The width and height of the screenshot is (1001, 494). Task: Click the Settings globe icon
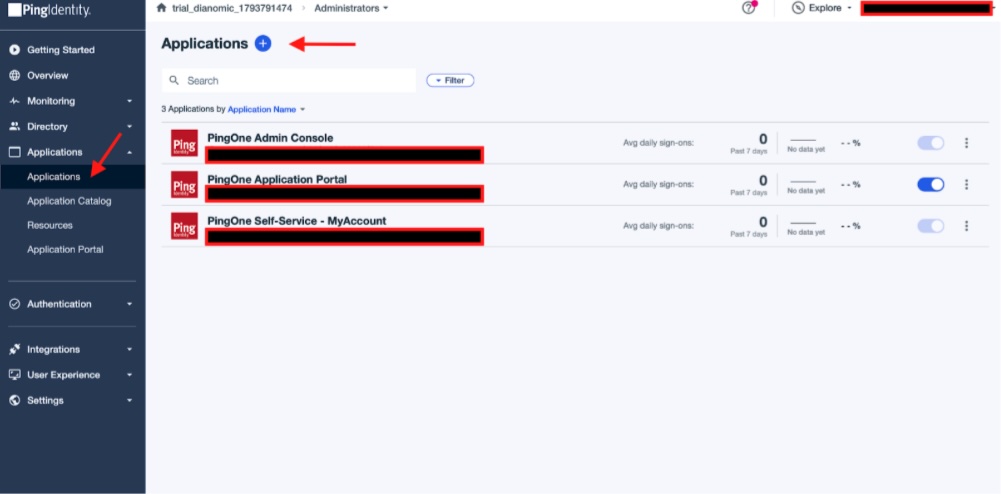tap(15, 400)
